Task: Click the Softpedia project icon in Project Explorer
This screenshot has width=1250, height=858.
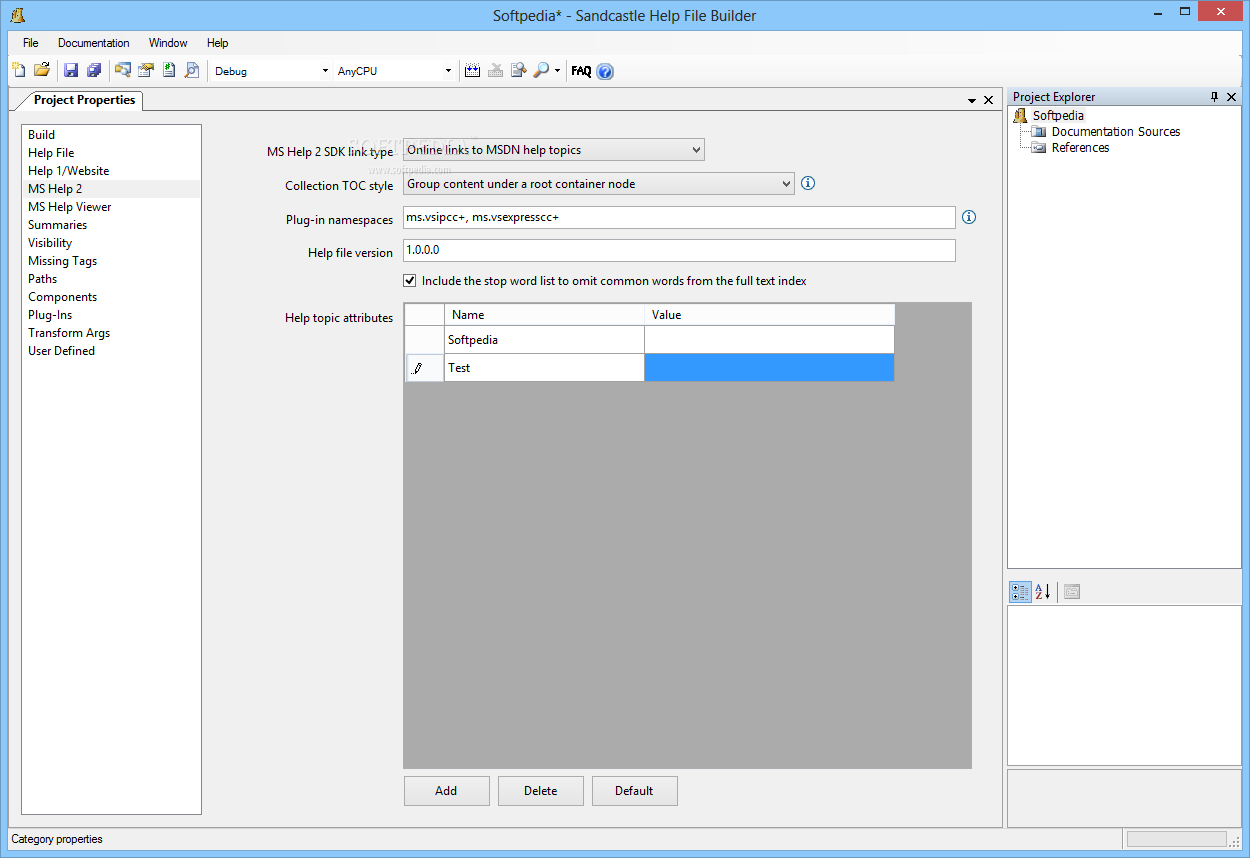Action: [x=1020, y=116]
